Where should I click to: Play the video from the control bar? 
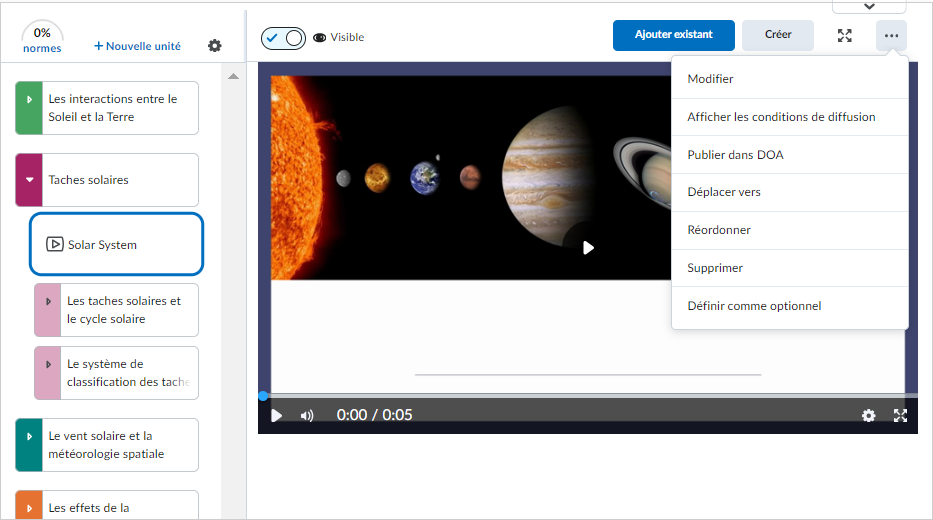(276, 415)
